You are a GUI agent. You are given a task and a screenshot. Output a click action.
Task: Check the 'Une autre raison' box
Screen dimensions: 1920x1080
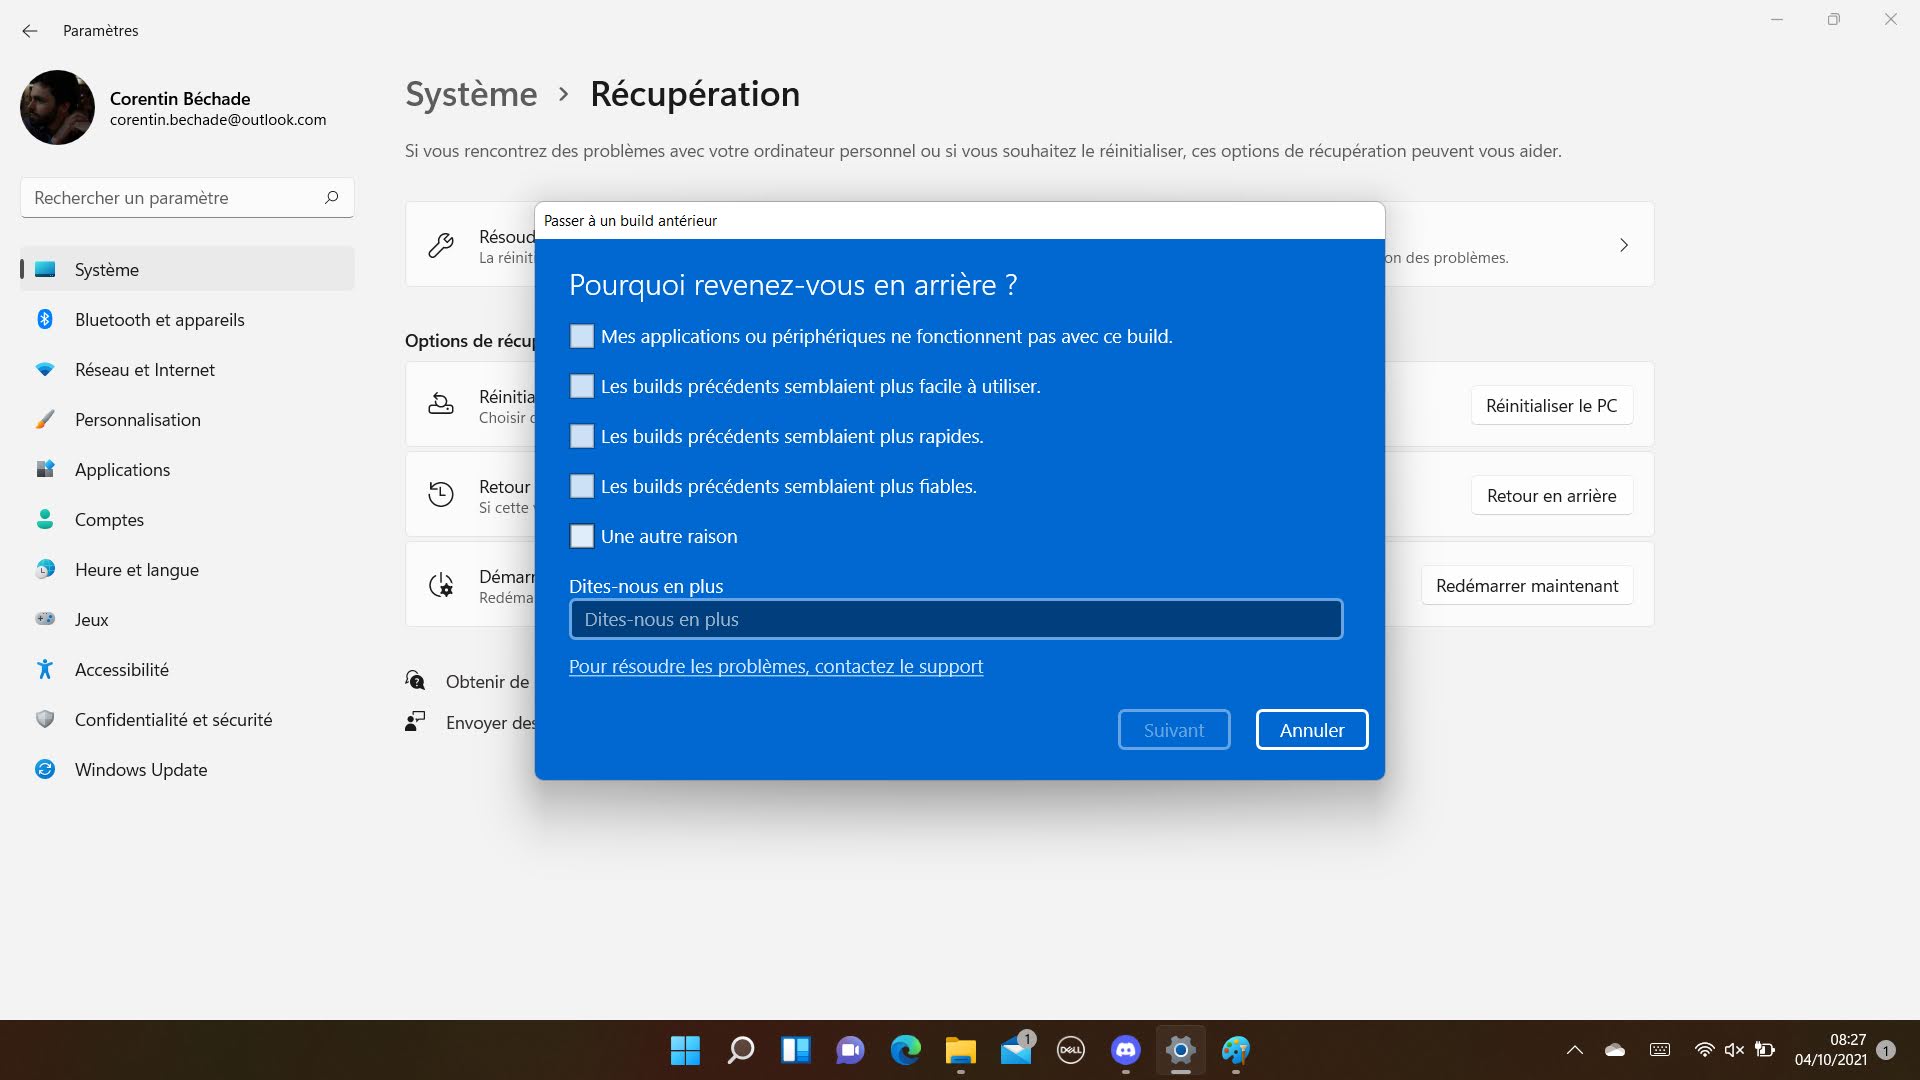click(582, 537)
